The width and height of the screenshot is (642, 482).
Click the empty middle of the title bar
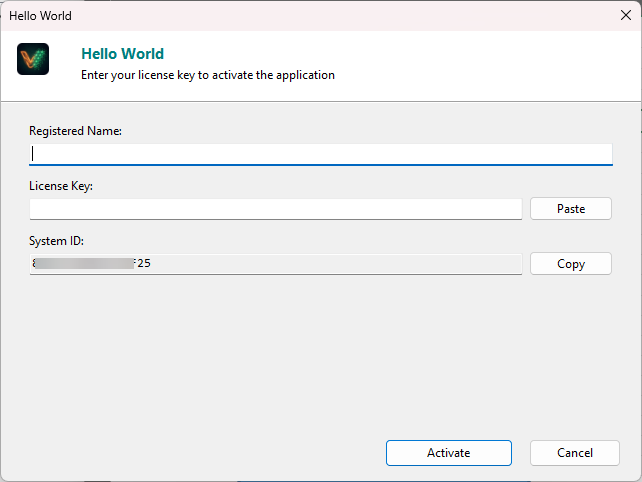click(x=320, y=16)
